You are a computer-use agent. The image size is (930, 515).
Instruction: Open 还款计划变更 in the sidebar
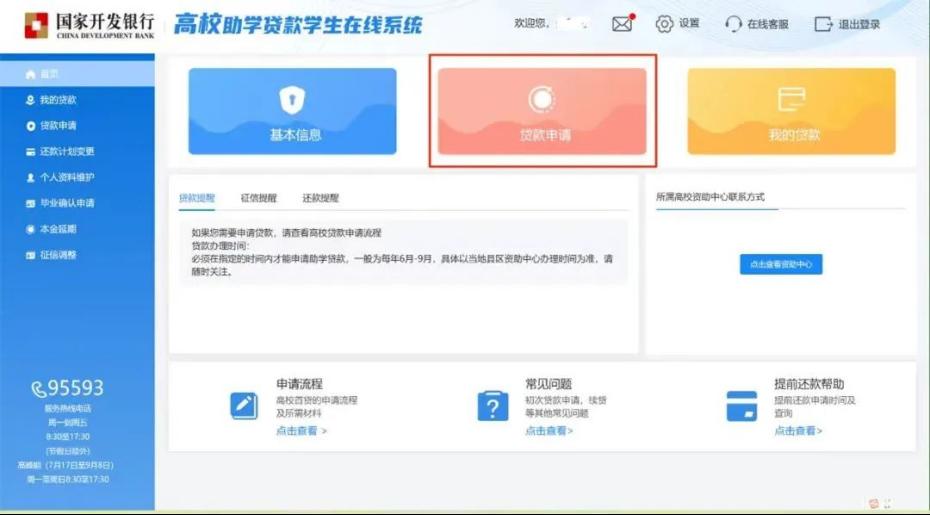67,152
